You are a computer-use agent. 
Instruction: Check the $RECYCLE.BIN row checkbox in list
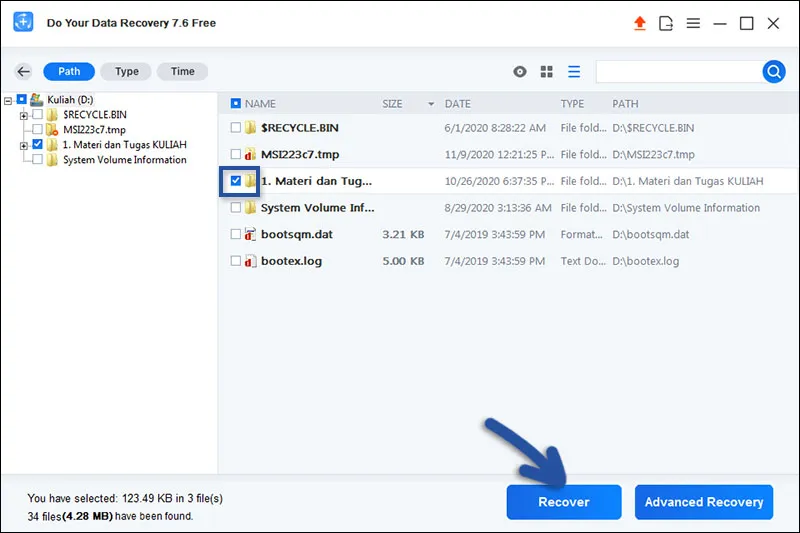[x=235, y=128]
